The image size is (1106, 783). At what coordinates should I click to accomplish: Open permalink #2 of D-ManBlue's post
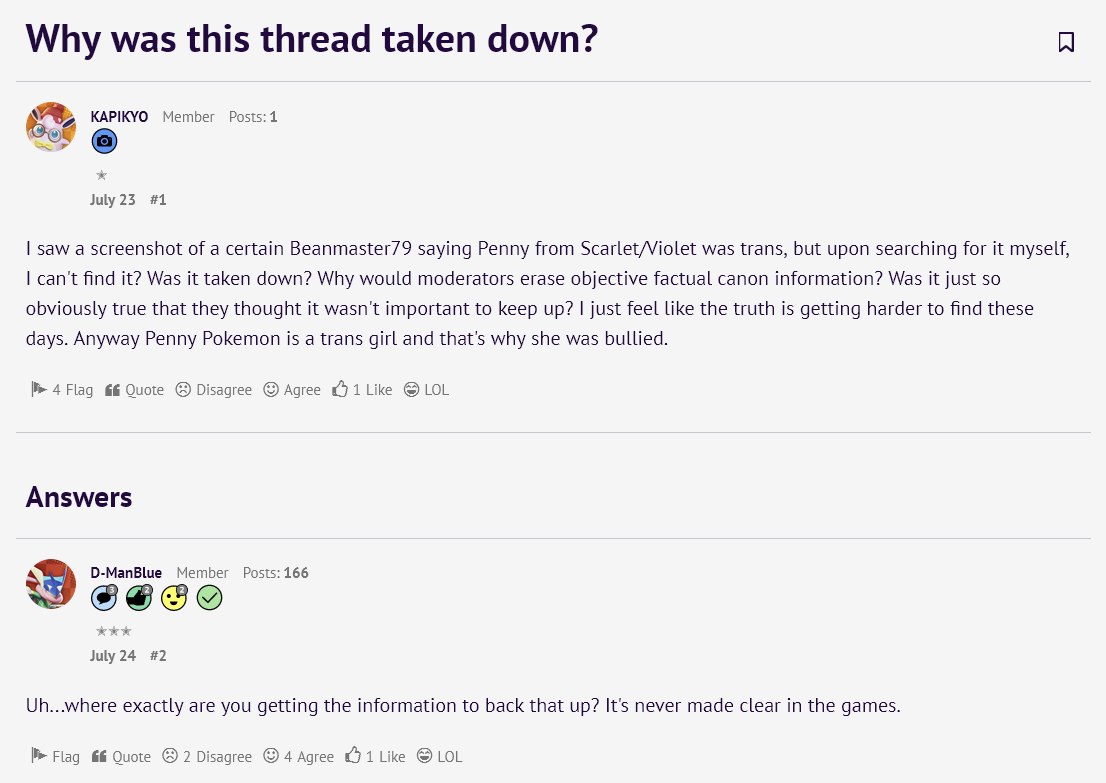click(x=158, y=656)
